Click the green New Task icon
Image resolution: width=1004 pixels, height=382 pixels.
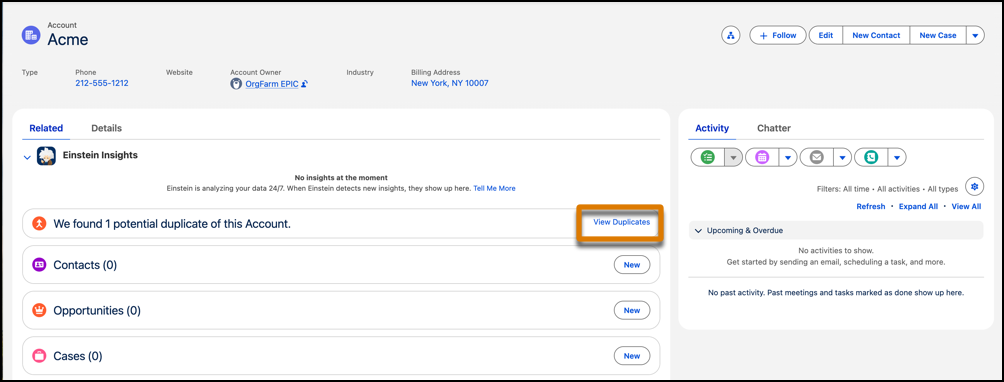(708, 157)
